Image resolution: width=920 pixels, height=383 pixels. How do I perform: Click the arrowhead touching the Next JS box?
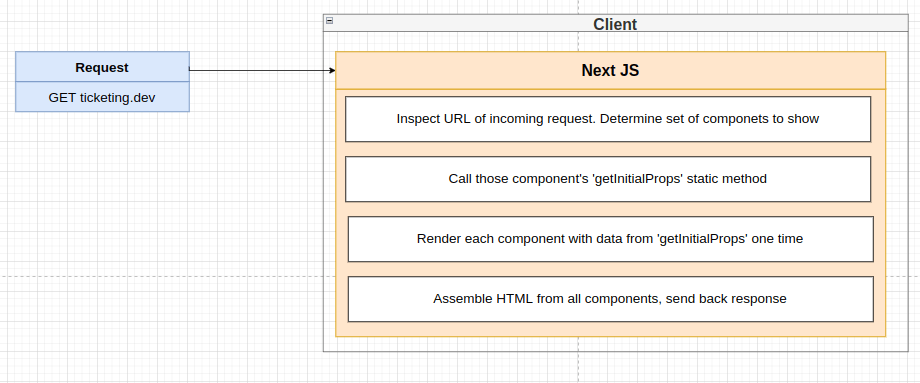tap(333, 70)
